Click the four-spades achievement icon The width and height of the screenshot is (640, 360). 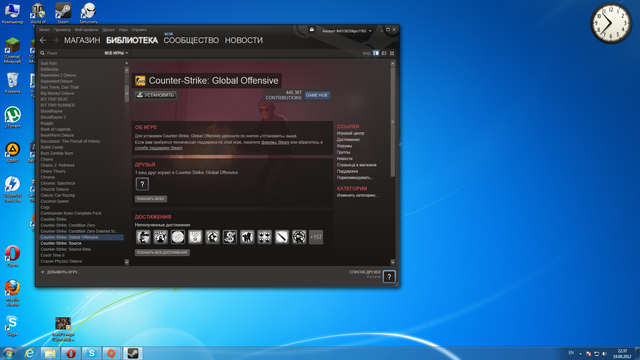pos(264,237)
